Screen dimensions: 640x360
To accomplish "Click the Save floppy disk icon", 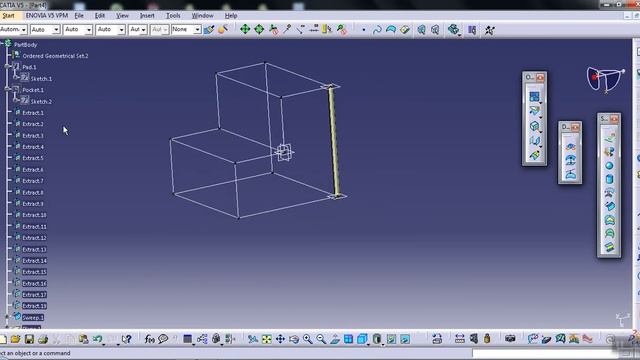I will click(29, 339).
